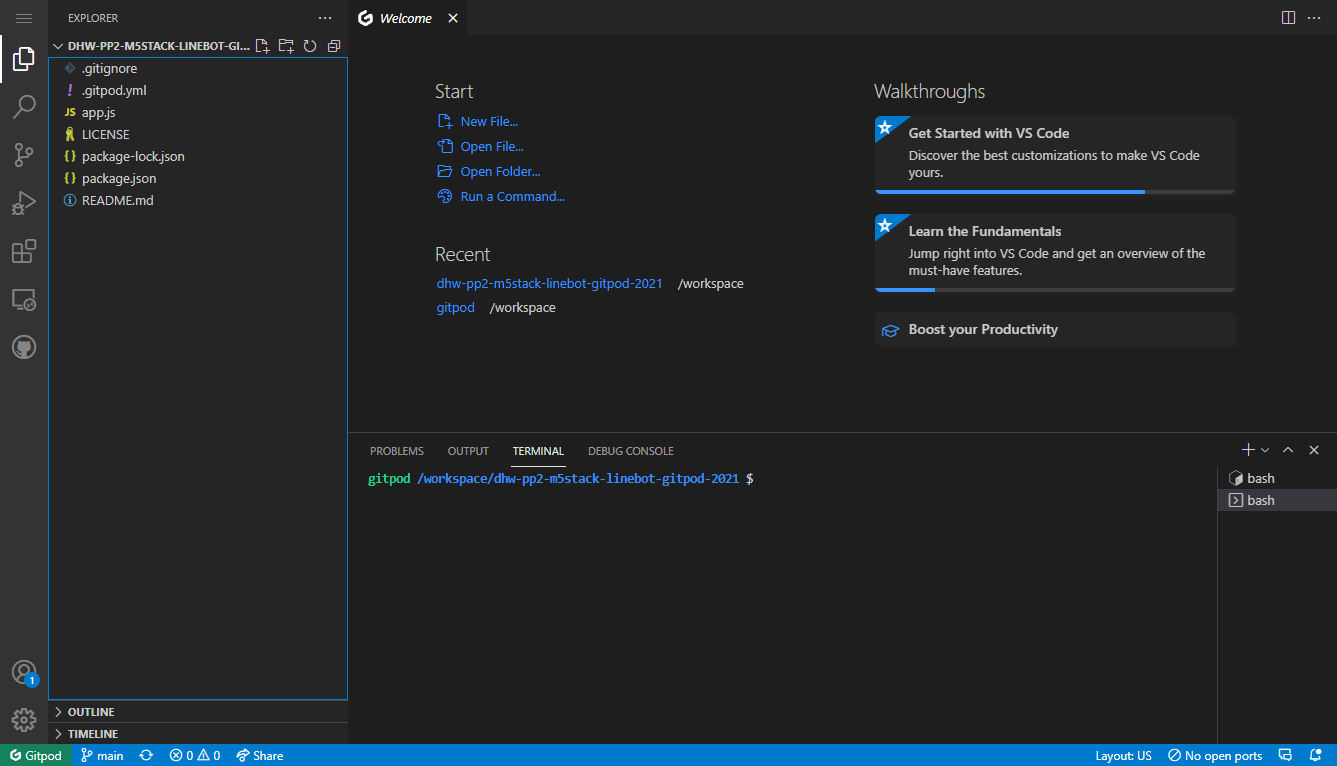Close the terminal panel
1337x766 pixels.
click(1314, 450)
